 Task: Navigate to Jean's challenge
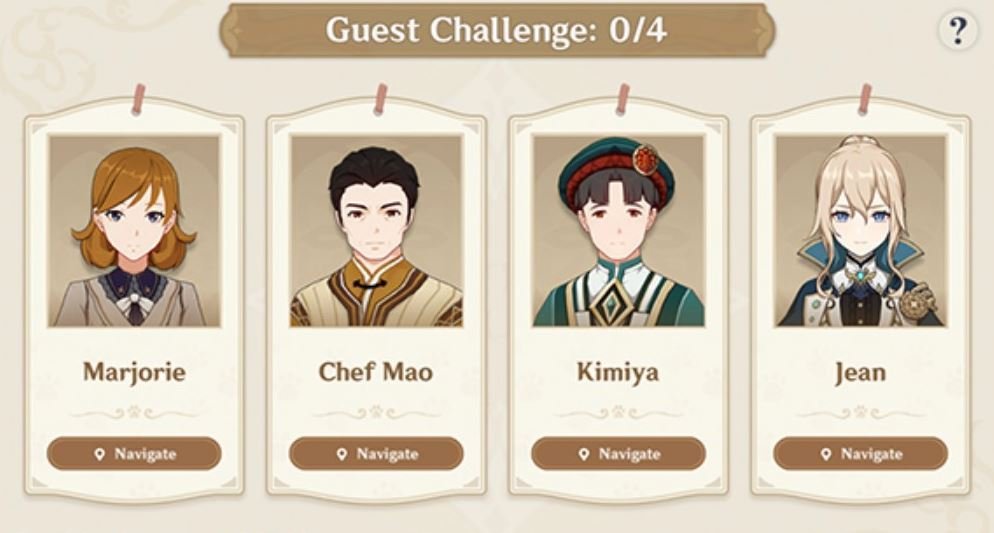coord(860,454)
